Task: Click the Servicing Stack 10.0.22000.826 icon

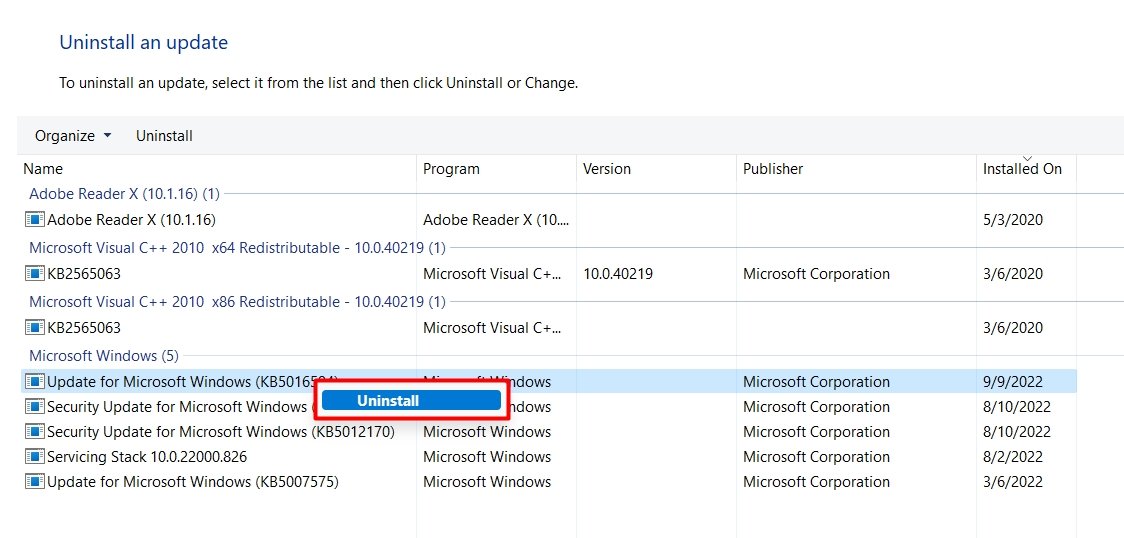Action: click(34, 457)
